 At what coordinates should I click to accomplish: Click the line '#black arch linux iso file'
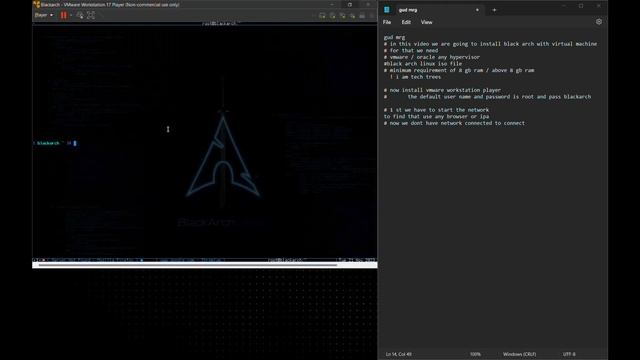[423, 64]
